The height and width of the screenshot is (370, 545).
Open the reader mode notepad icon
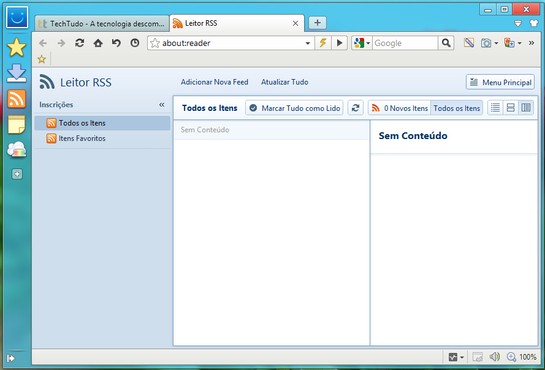point(469,43)
